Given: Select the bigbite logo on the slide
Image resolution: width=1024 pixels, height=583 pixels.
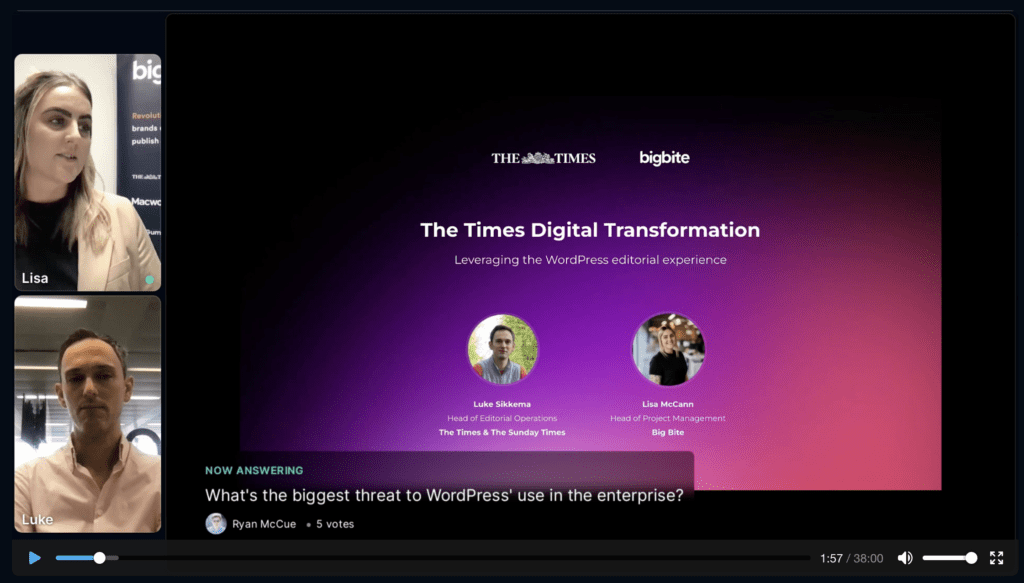Looking at the screenshot, I should [664, 157].
